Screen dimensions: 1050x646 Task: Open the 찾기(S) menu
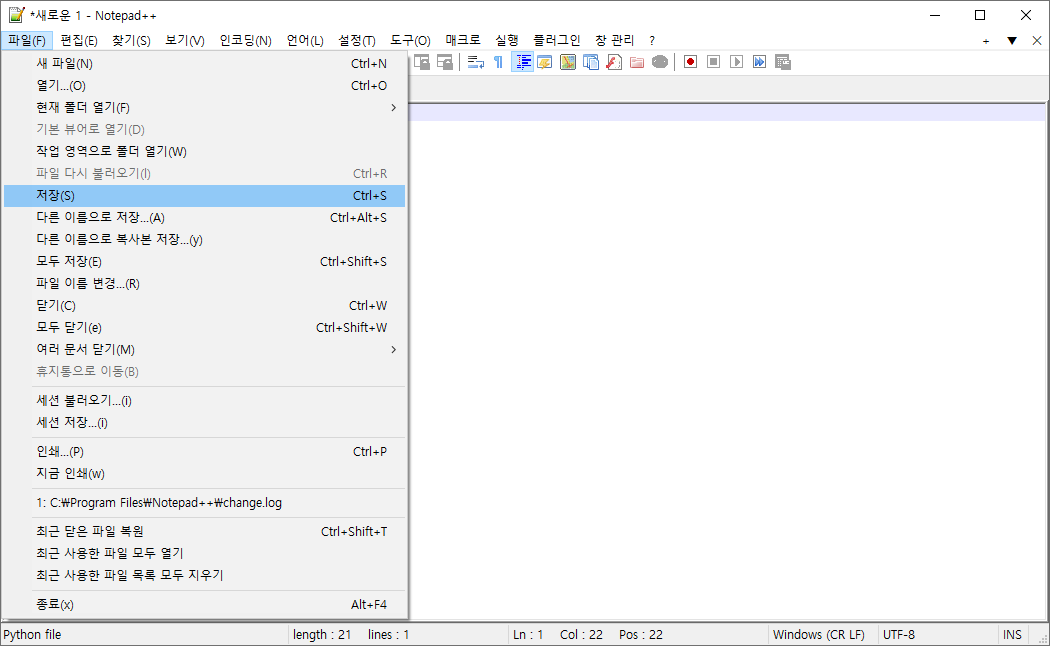[x=131, y=41]
